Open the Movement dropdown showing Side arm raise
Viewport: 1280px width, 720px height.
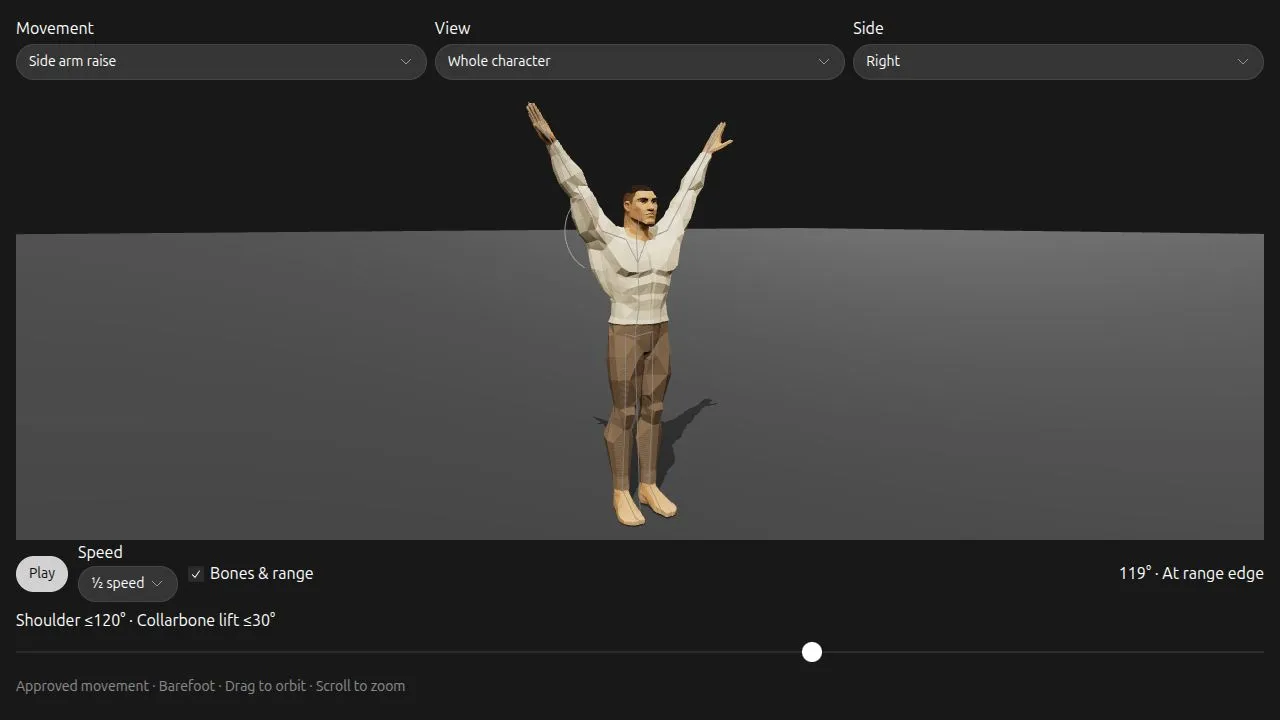click(221, 61)
